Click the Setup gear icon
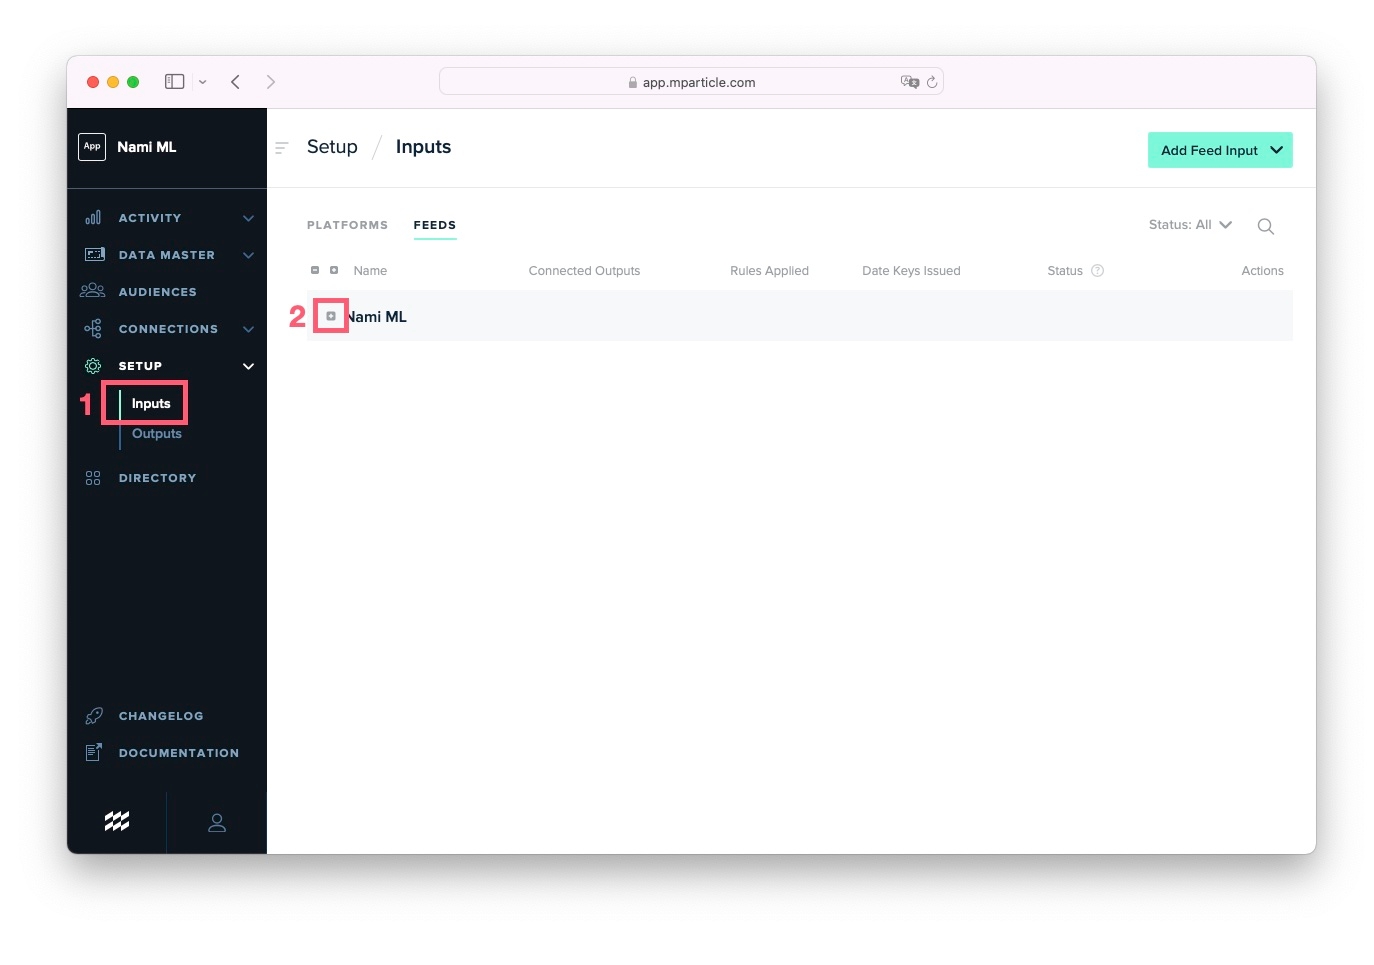1374x965 pixels. point(93,366)
